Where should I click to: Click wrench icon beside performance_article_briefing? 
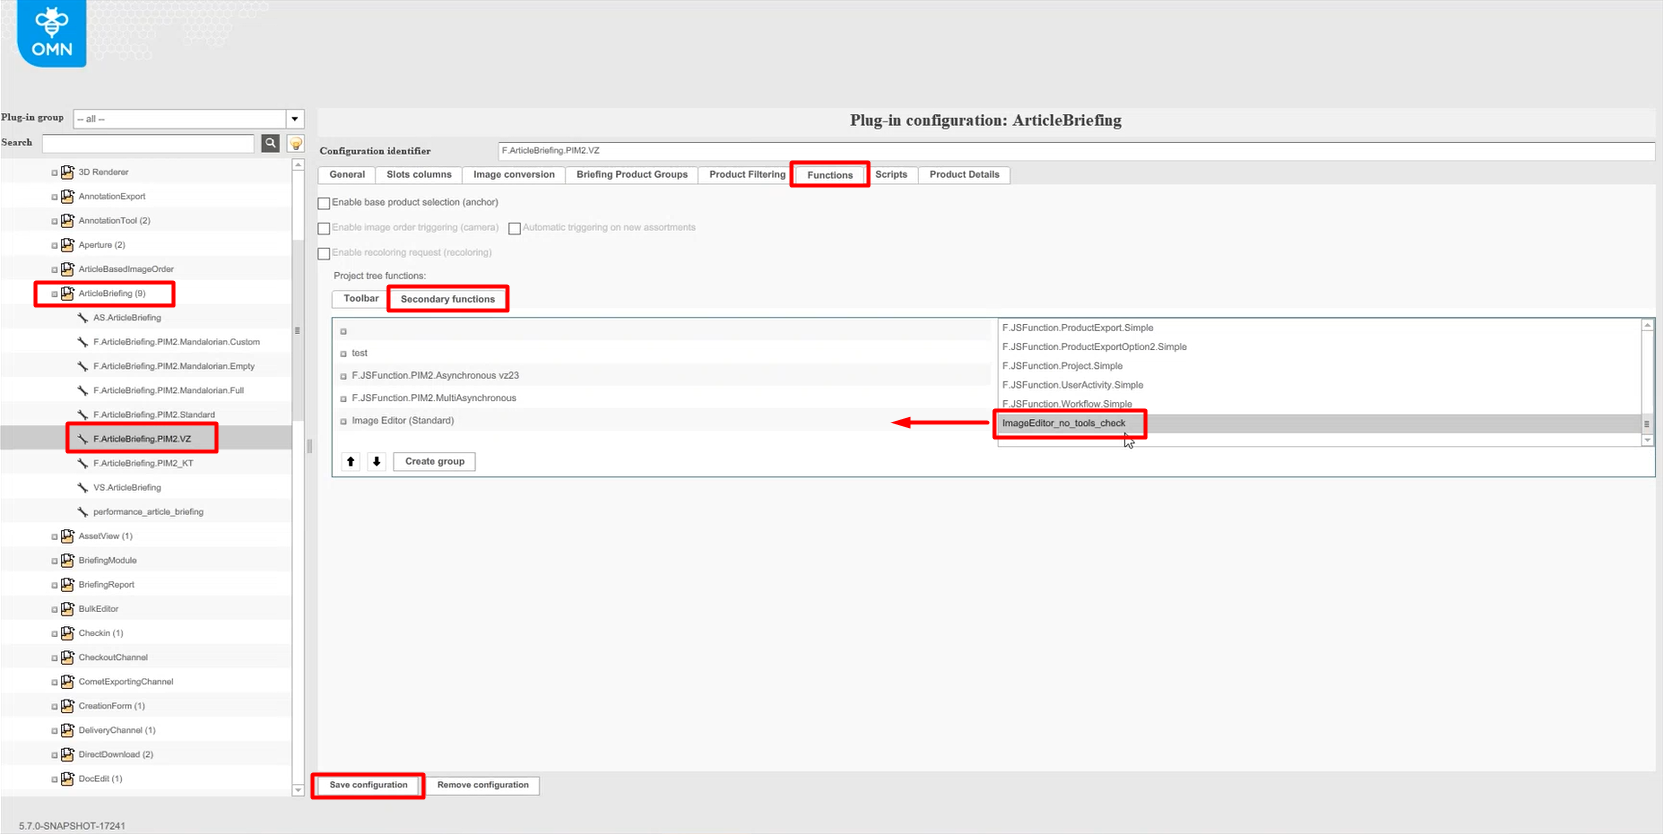pyautogui.click(x=83, y=512)
